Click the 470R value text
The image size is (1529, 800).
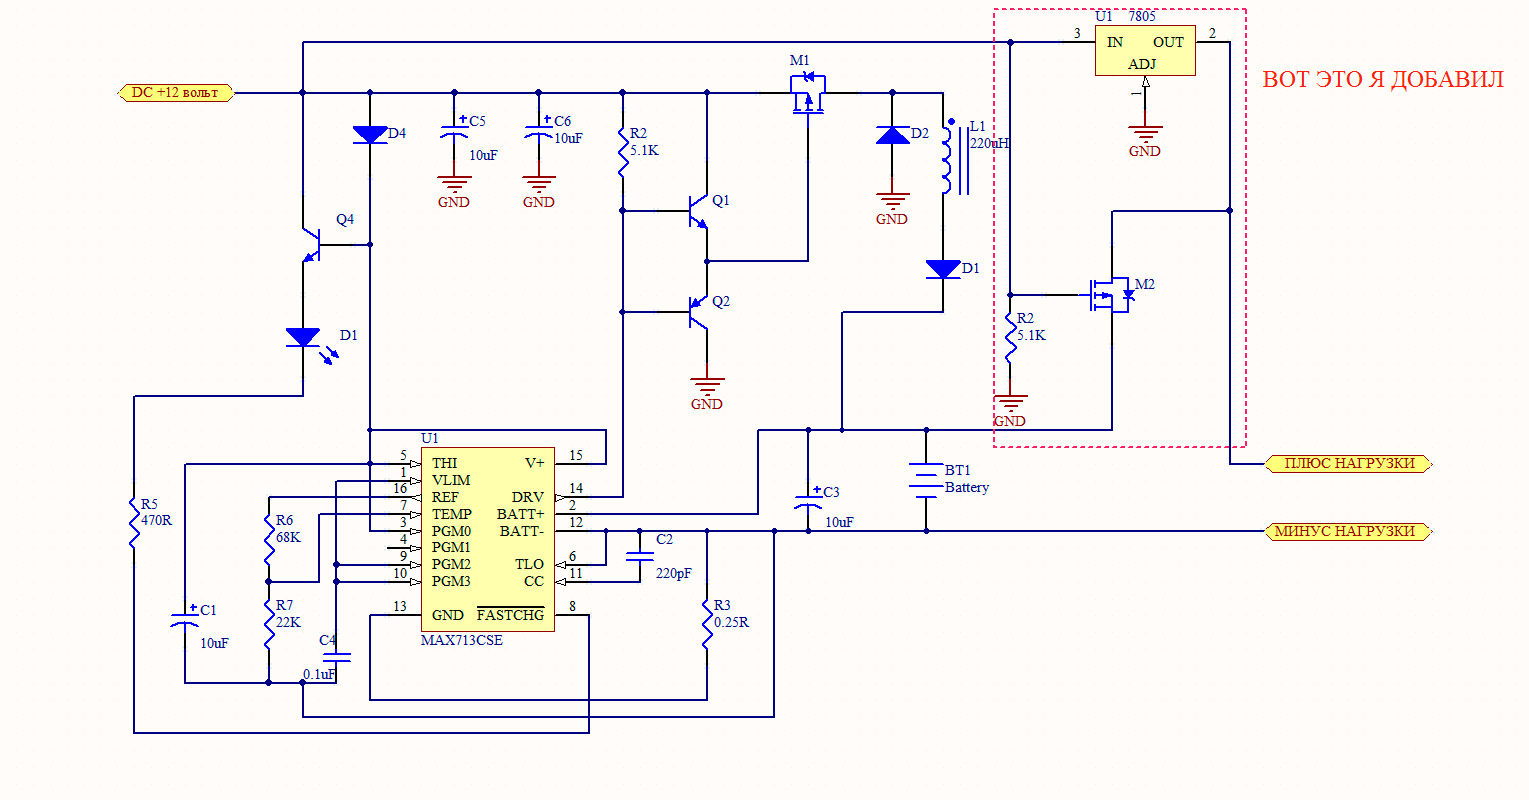pos(157,521)
